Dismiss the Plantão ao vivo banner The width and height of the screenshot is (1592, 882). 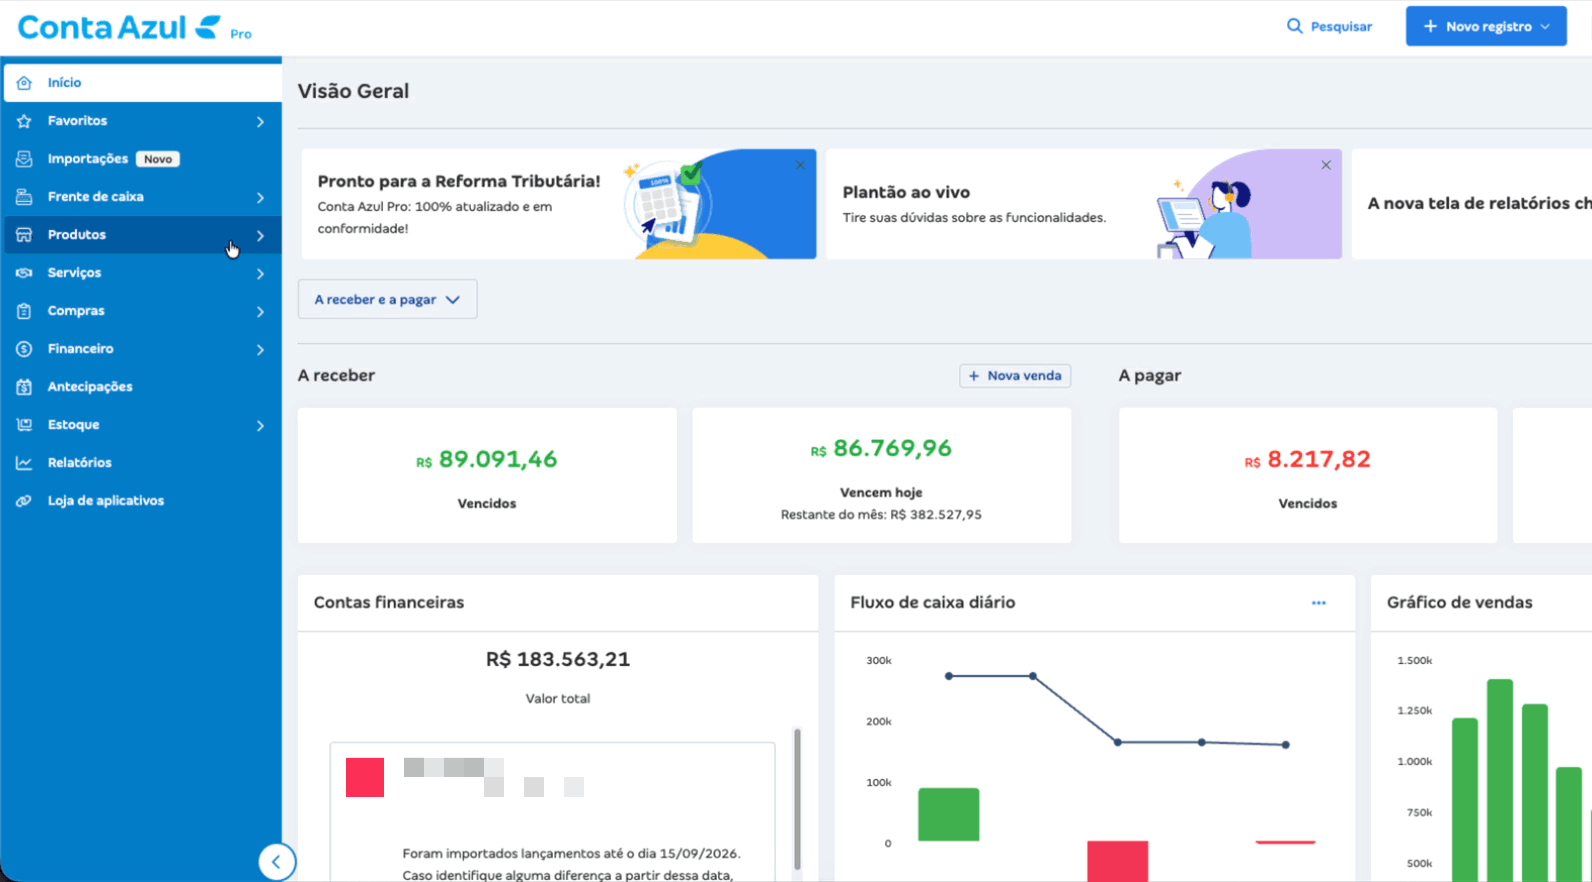(x=1326, y=165)
